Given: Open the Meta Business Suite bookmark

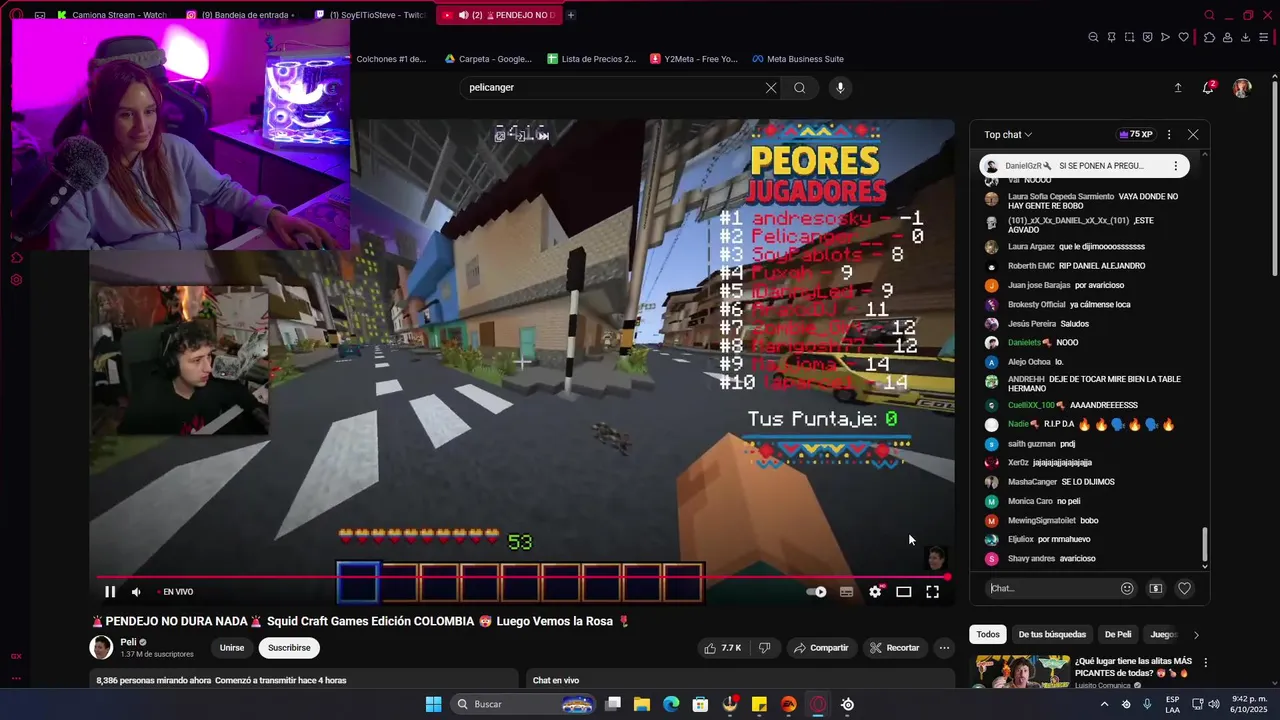Looking at the screenshot, I should click(798, 59).
